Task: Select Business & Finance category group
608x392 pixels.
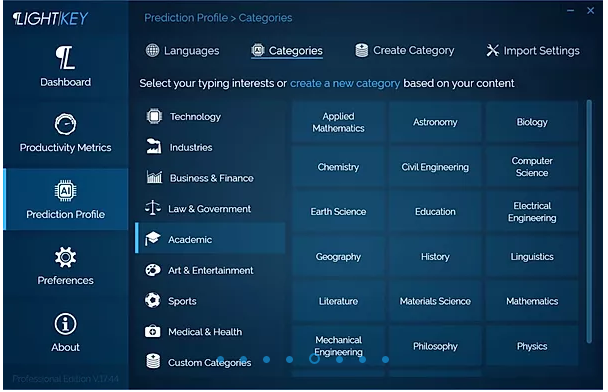Action: pyautogui.click(x=210, y=178)
